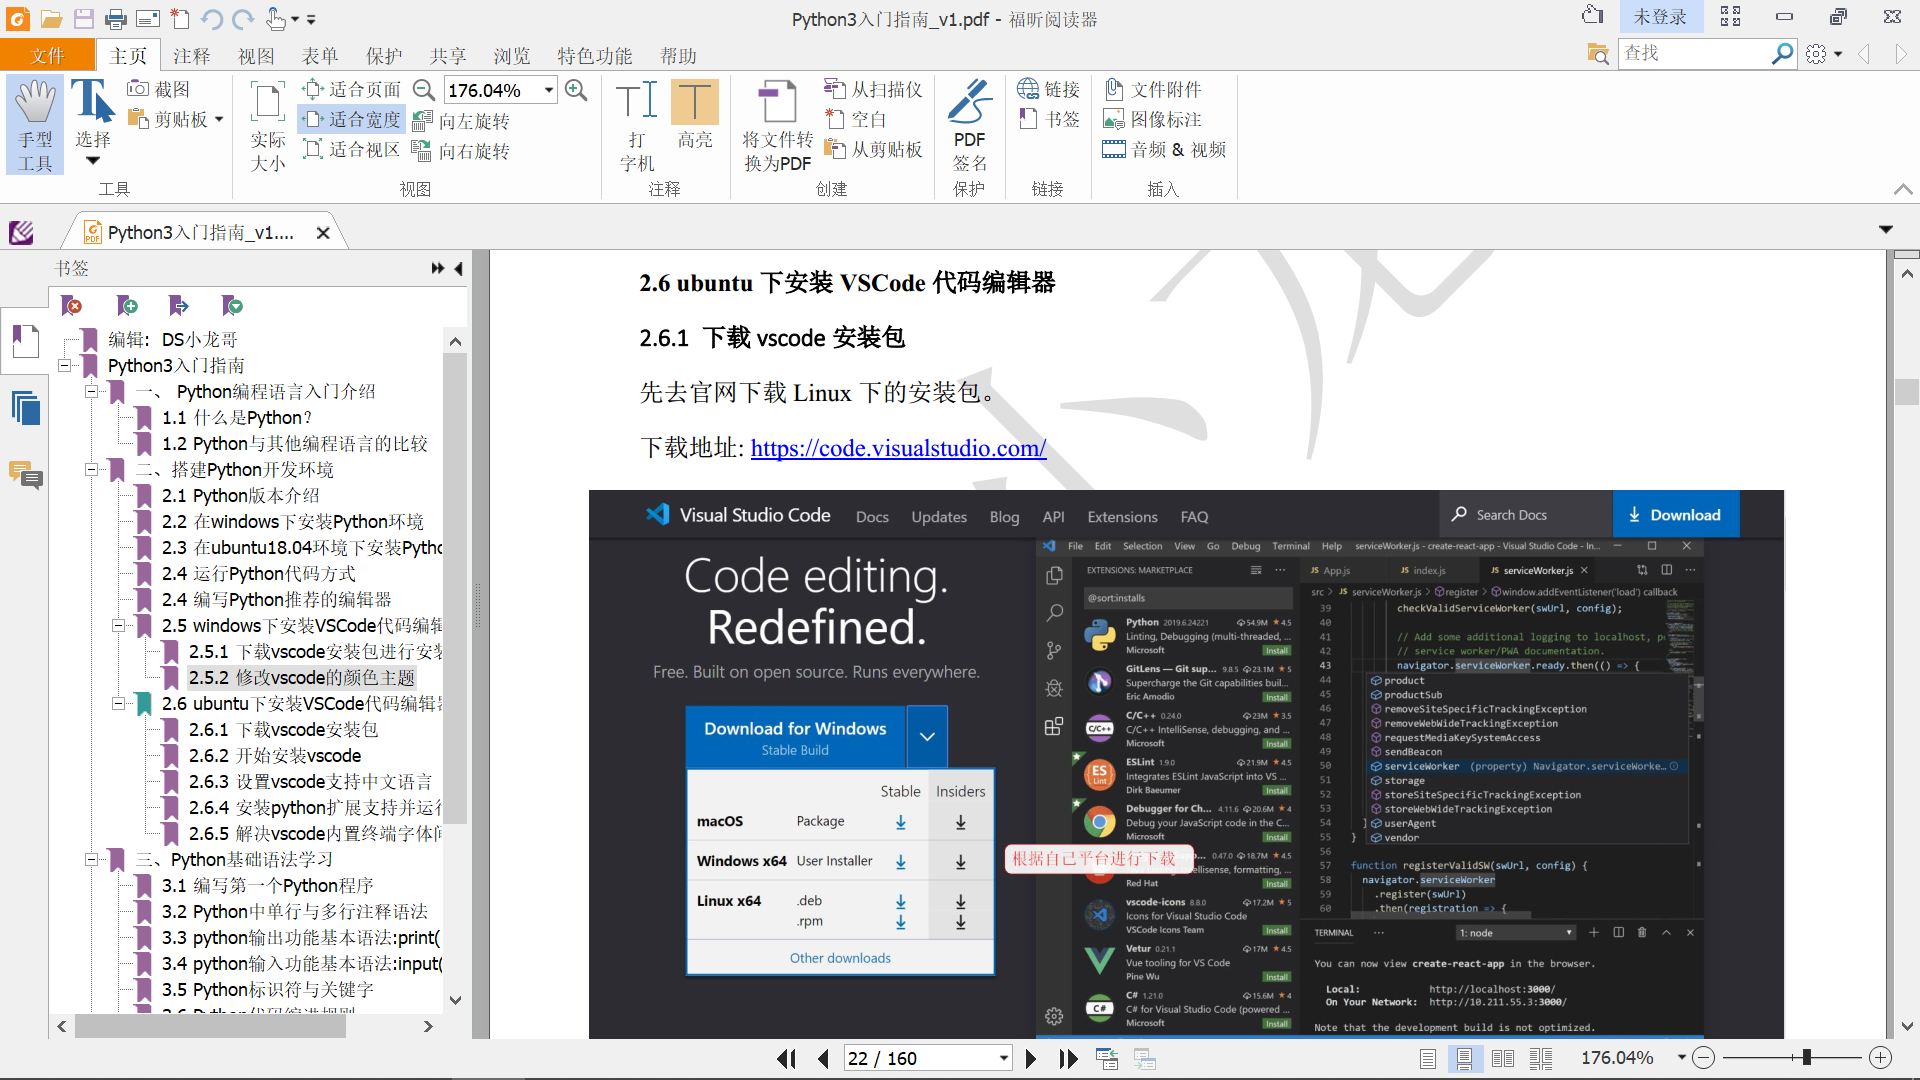The width and height of the screenshot is (1920, 1080).
Task: Collapse the 2.6 ubuntu bookmark node
Action: click(x=118, y=703)
